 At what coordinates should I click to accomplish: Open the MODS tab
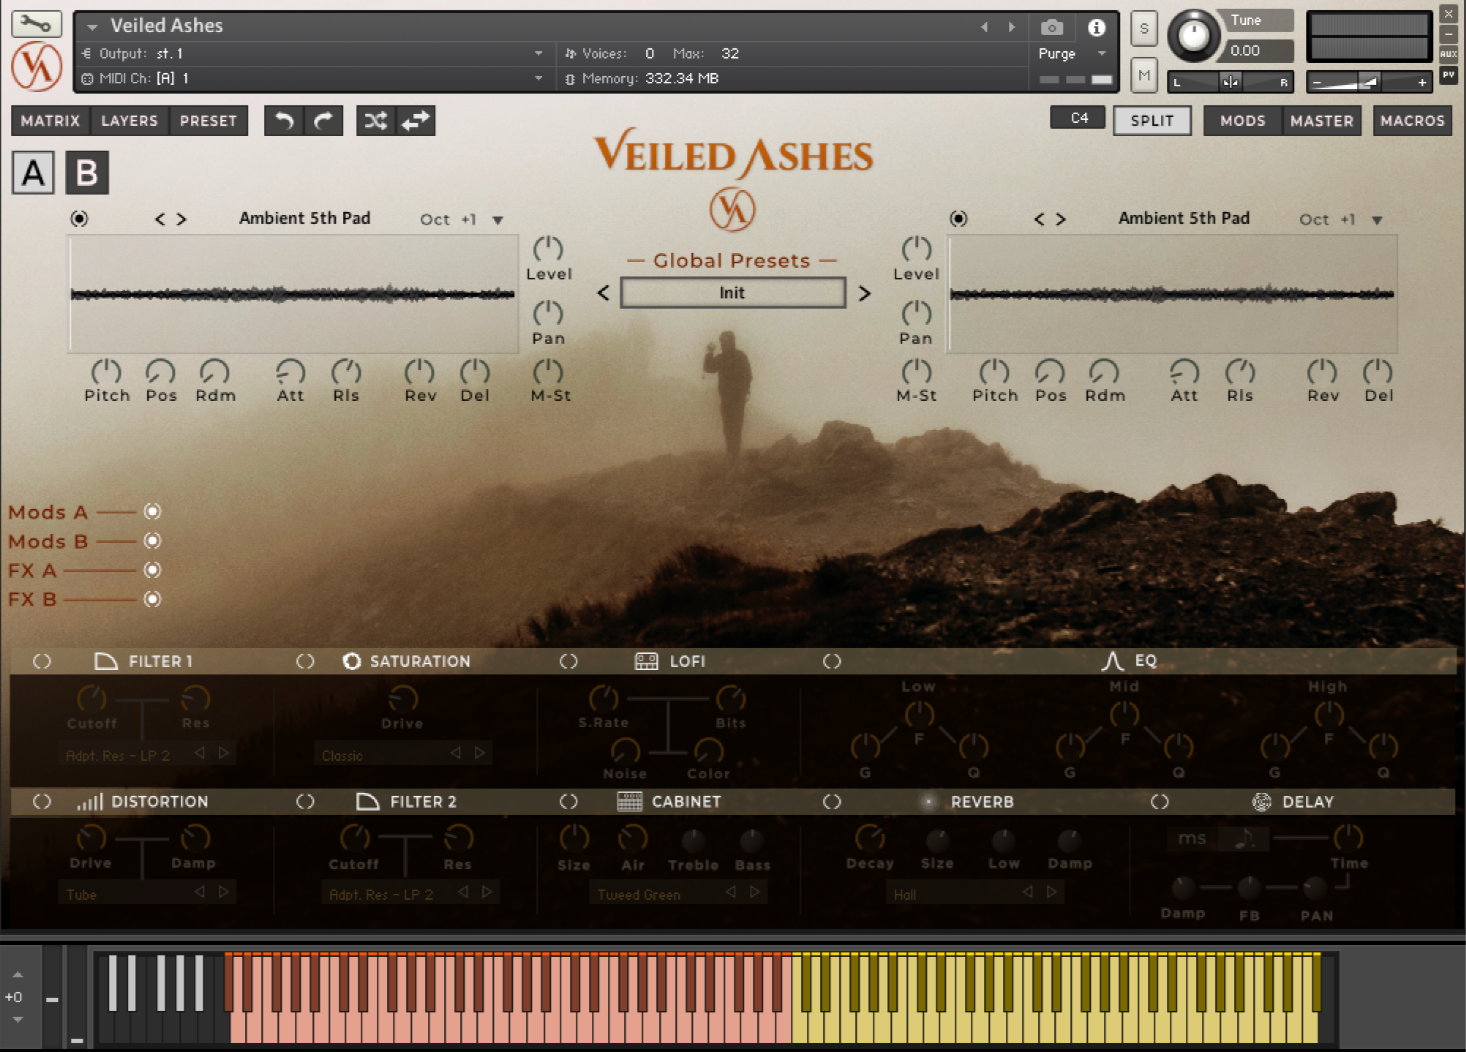click(x=1243, y=121)
